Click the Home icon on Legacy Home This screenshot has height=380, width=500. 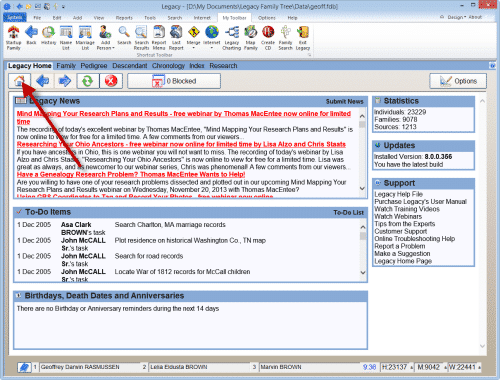(x=20, y=81)
